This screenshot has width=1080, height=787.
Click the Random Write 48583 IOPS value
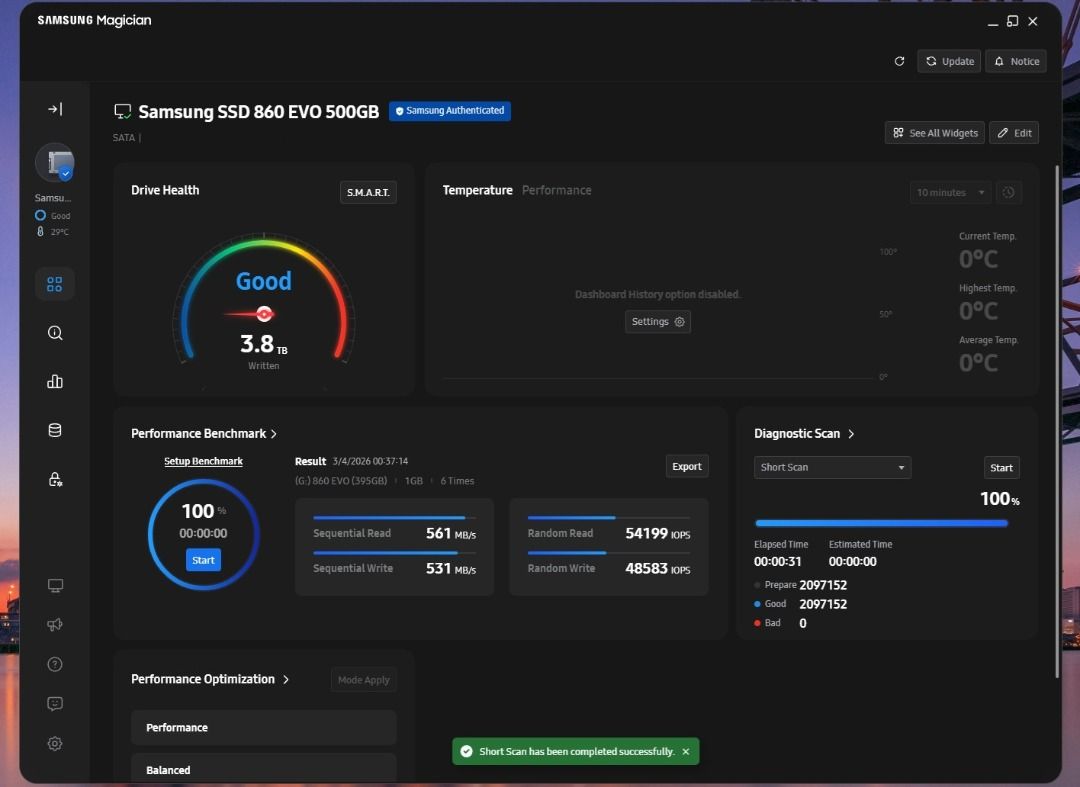click(658, 569)
